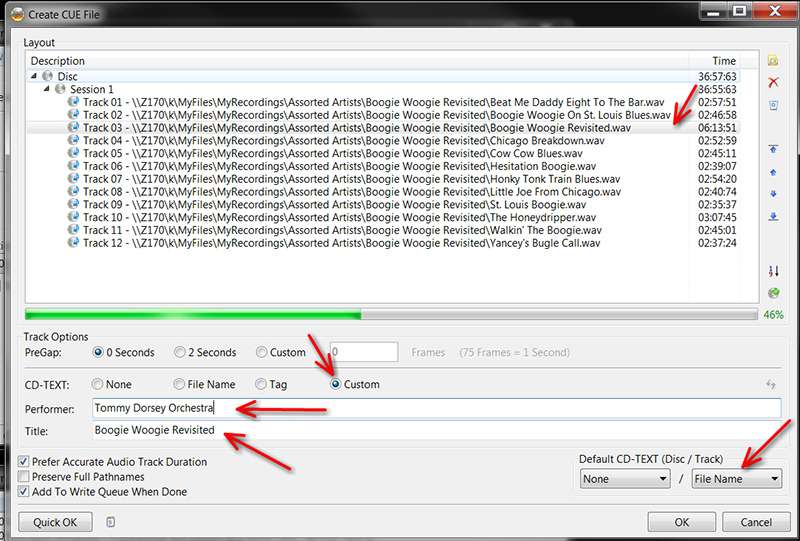800x541 pixels.
Task: Click the Disc node icon
Action: click(x=47, y=76)
